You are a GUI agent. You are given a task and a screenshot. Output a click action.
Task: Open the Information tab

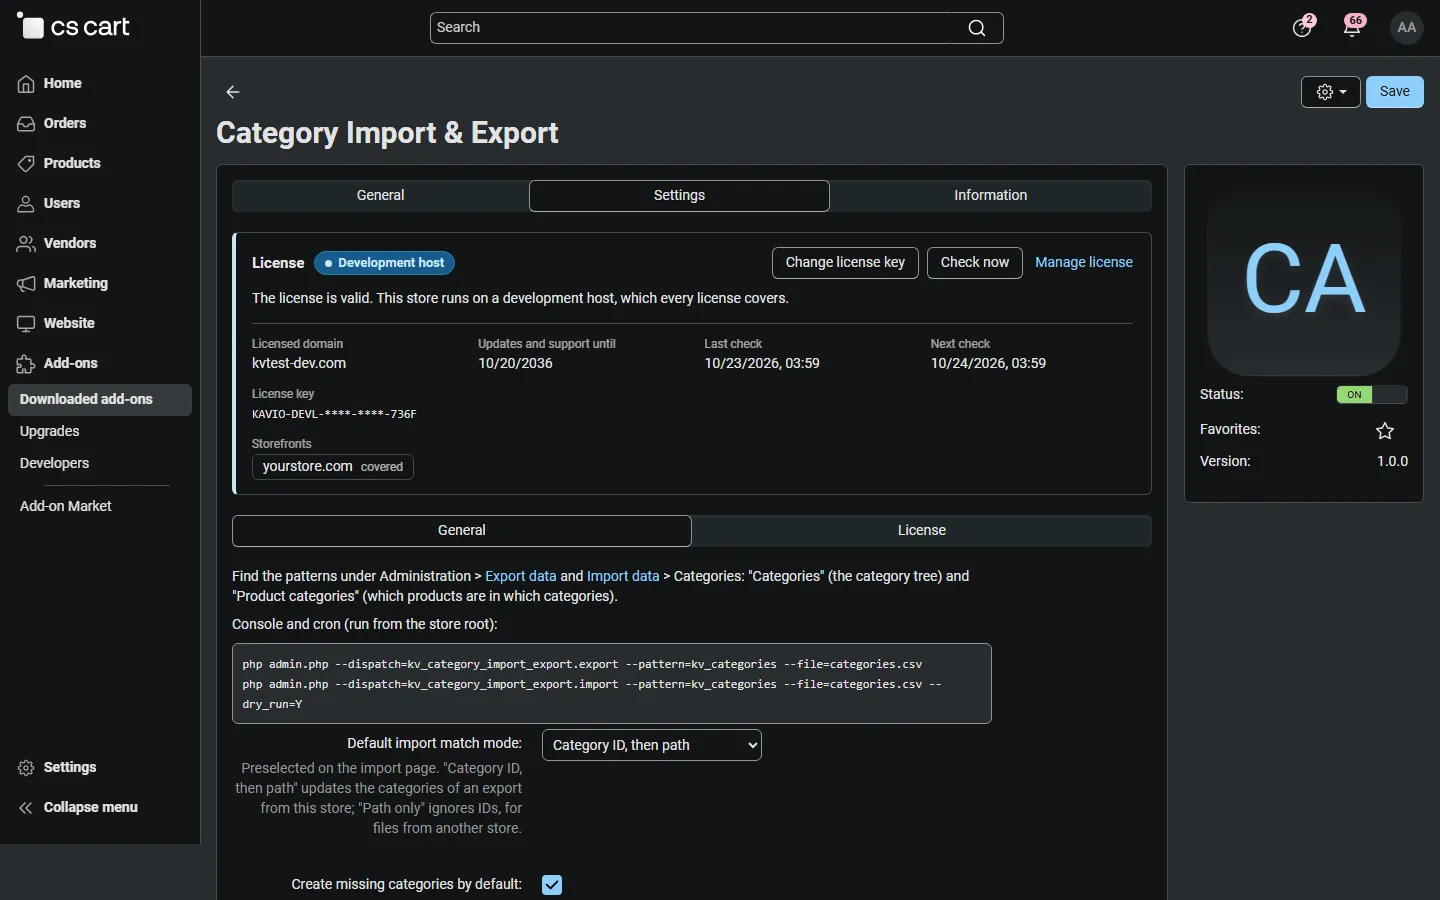[x=991, y=196]
